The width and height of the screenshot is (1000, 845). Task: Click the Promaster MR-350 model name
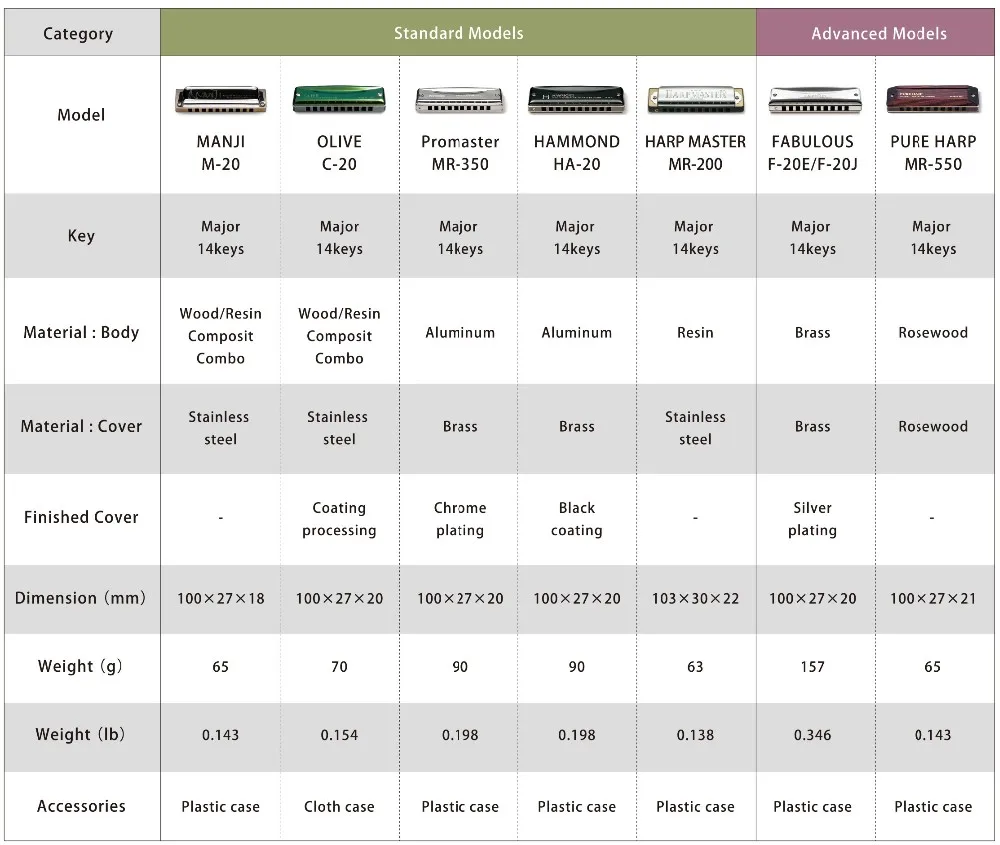(x=460, y=152)
